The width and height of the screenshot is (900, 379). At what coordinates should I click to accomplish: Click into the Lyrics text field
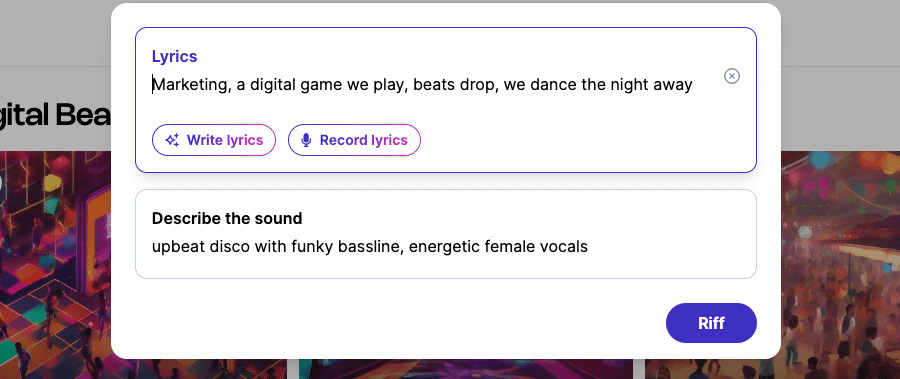pyautogui.click(x=422, y=85)
